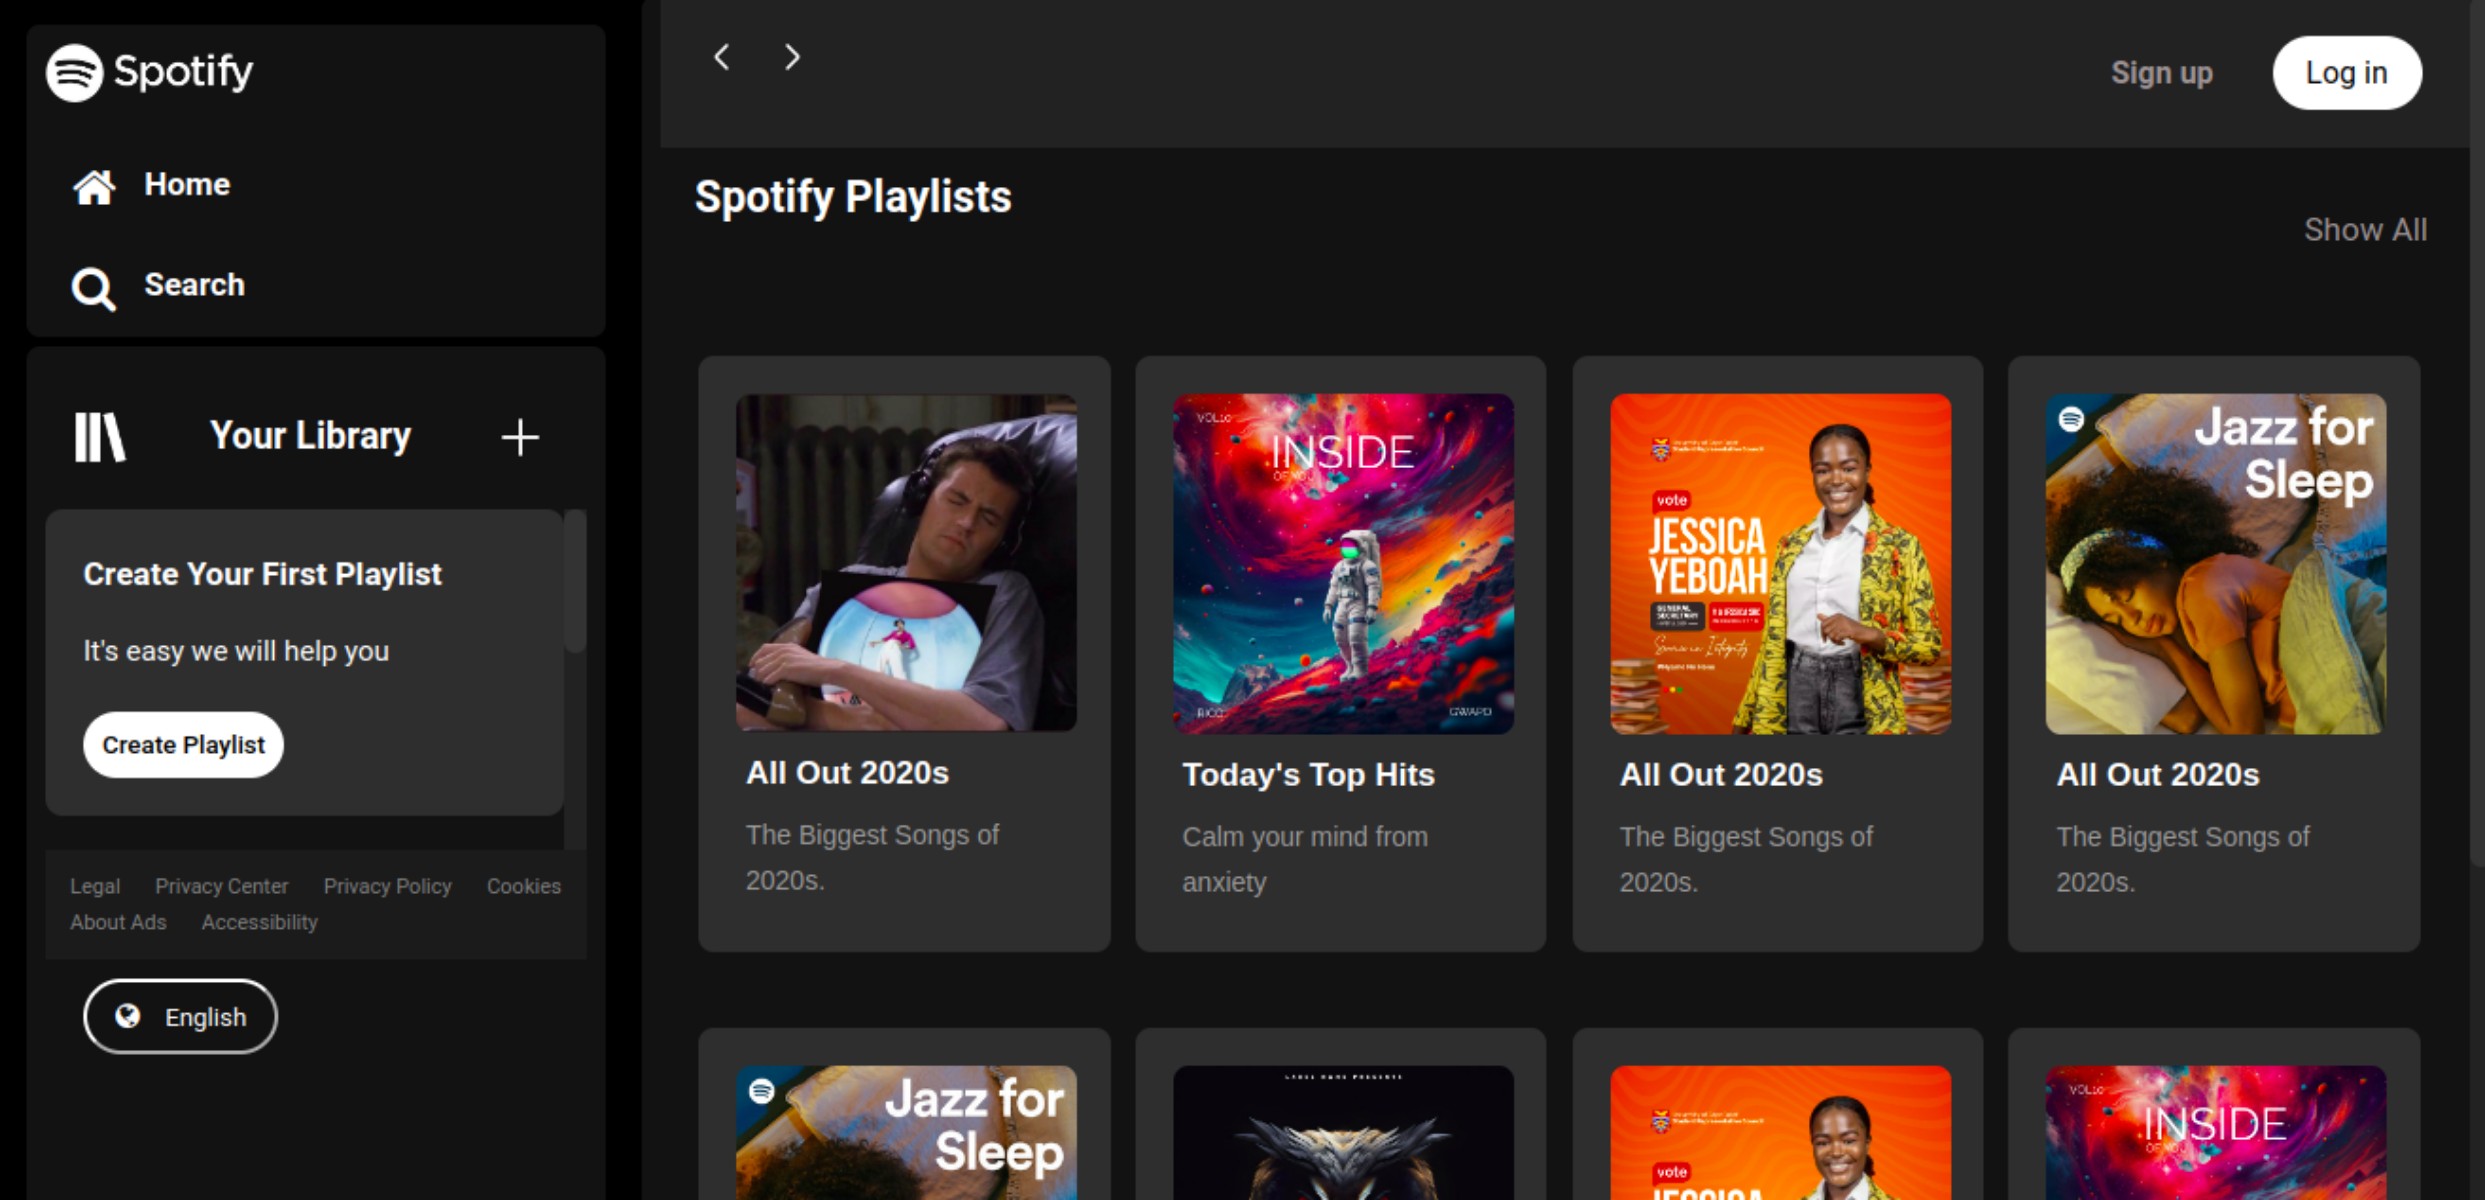Click the Your Library books icon

point(100,437)
